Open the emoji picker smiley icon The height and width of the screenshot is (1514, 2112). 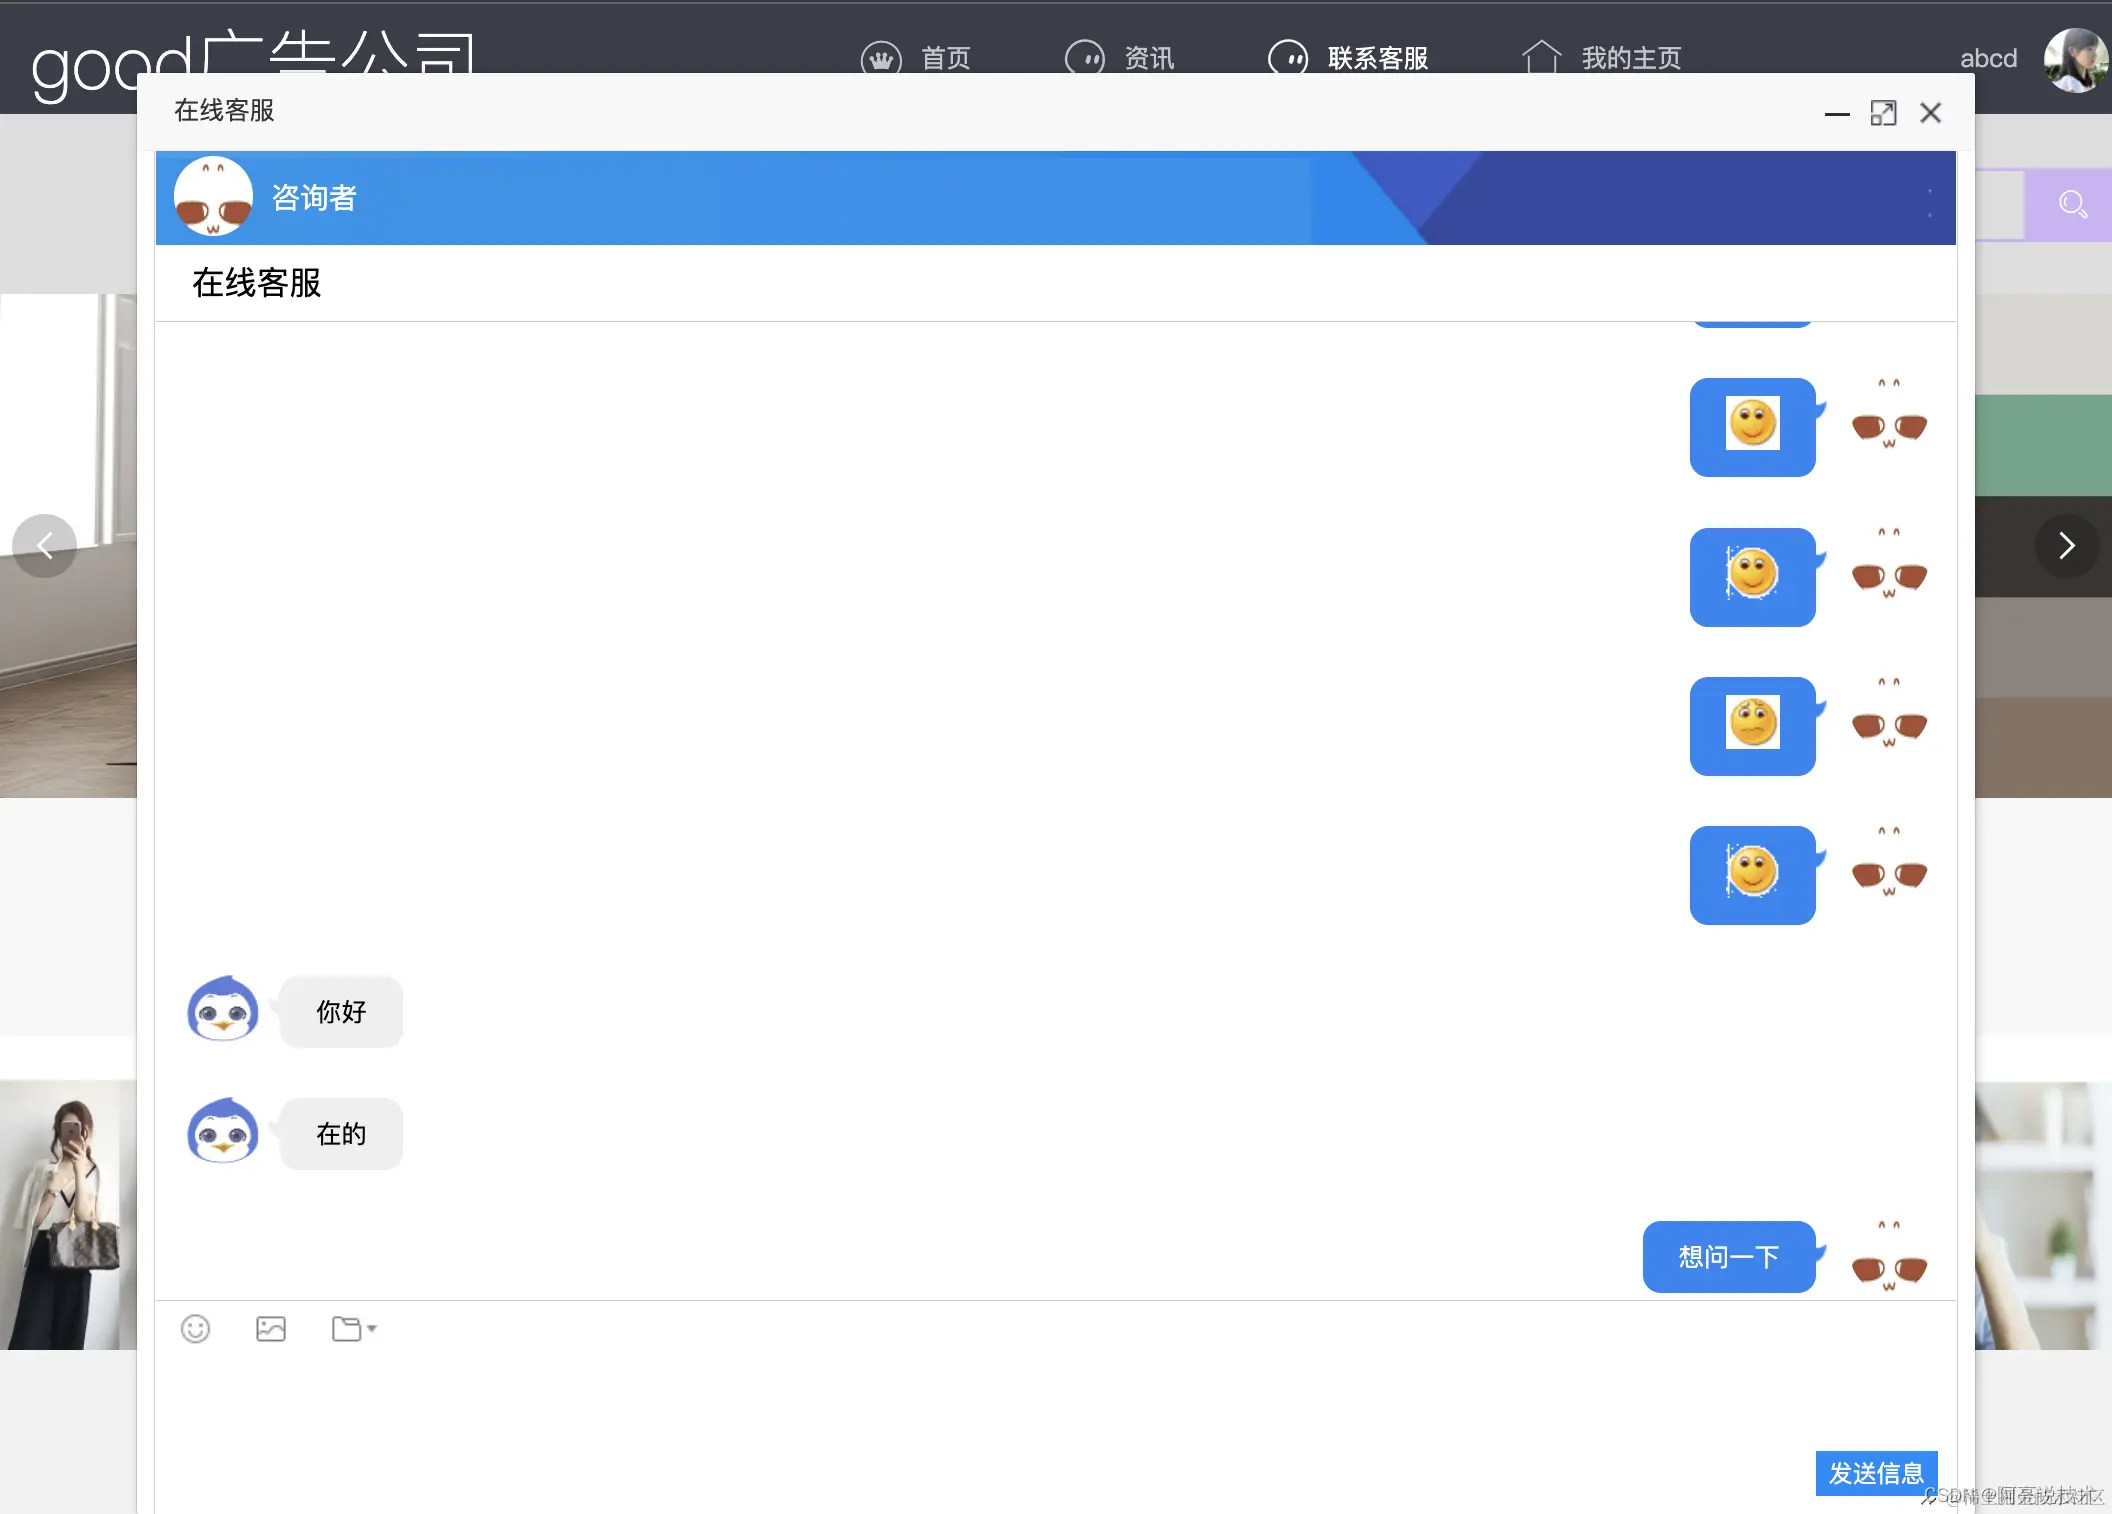(195, 1329)
